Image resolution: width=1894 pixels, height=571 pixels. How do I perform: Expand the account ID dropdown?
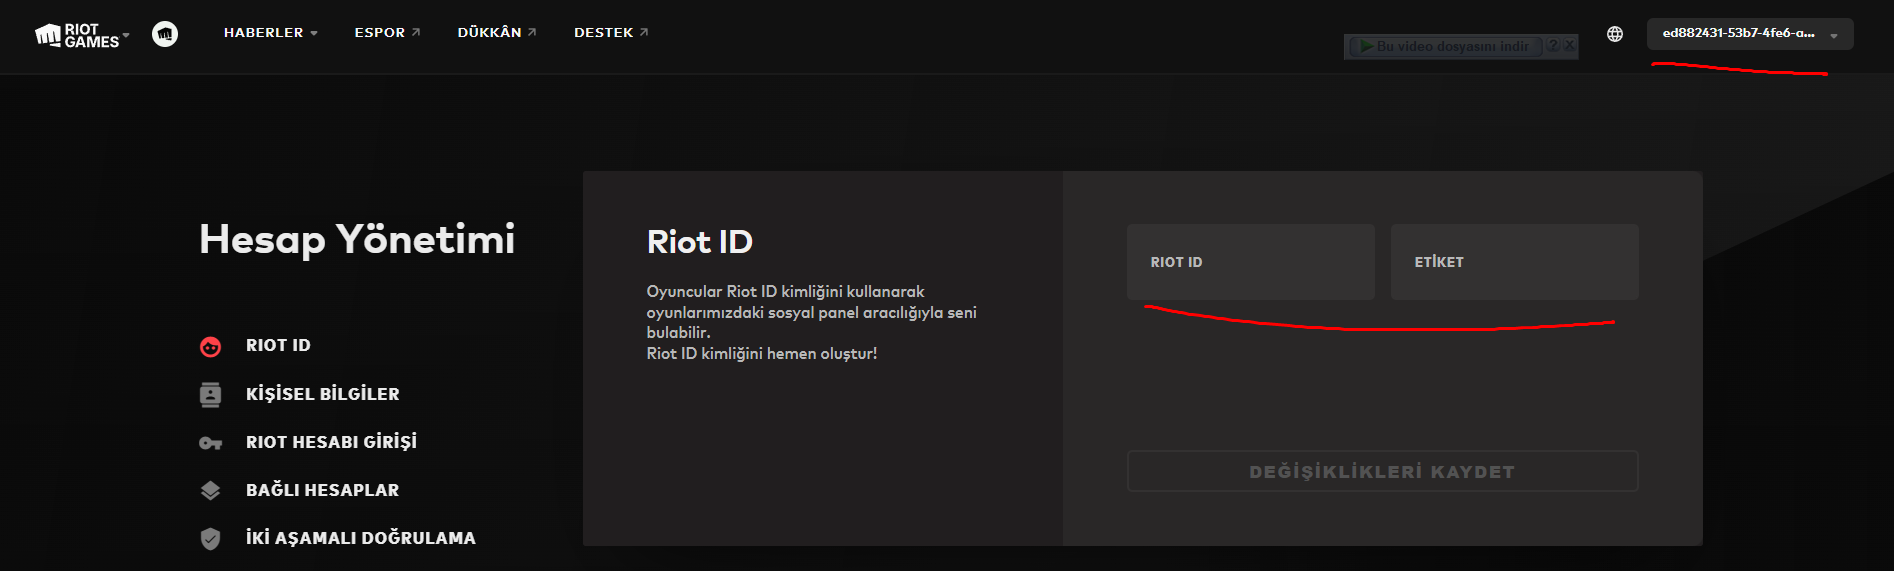[1750, 34]
